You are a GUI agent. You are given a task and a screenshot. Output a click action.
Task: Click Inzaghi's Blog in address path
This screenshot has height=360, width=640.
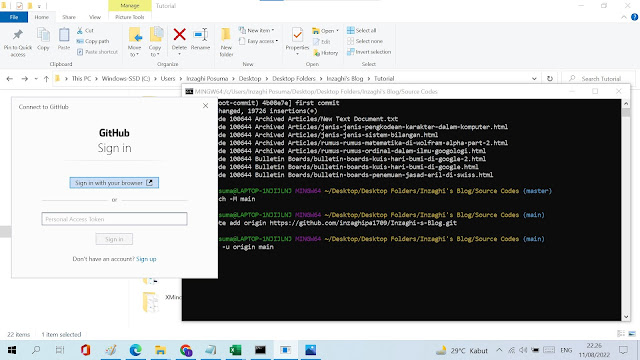tap(344, 79)
